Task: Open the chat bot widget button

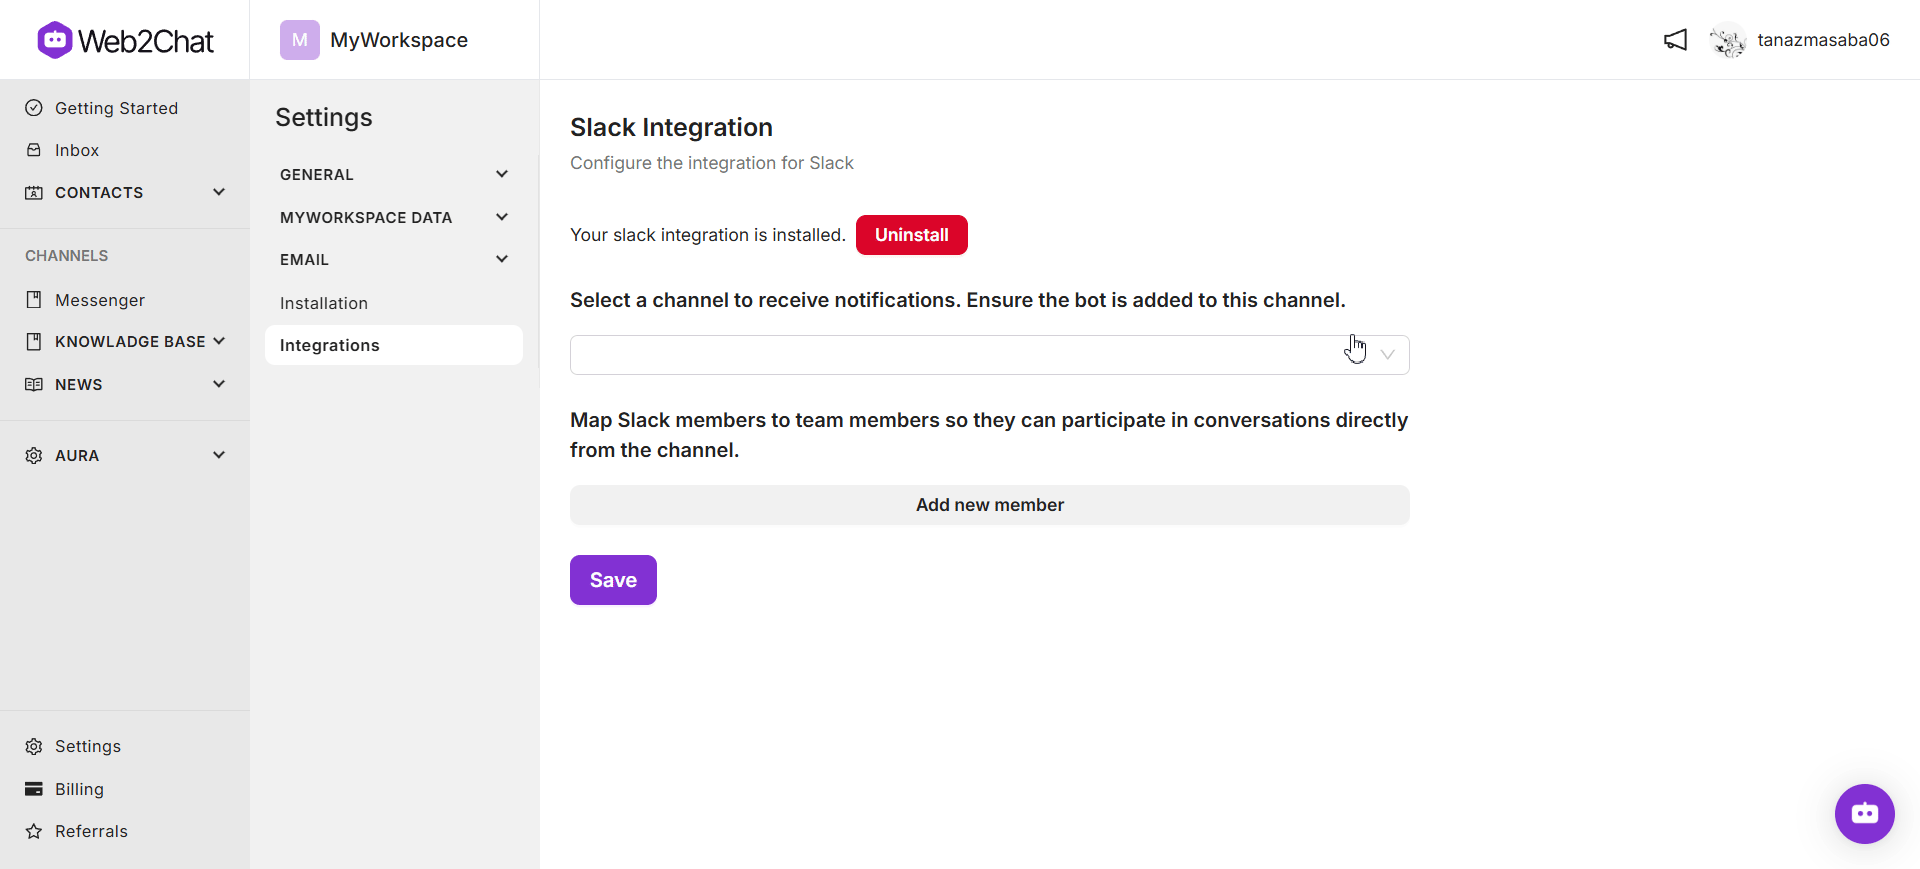Action: point(1865,814)
